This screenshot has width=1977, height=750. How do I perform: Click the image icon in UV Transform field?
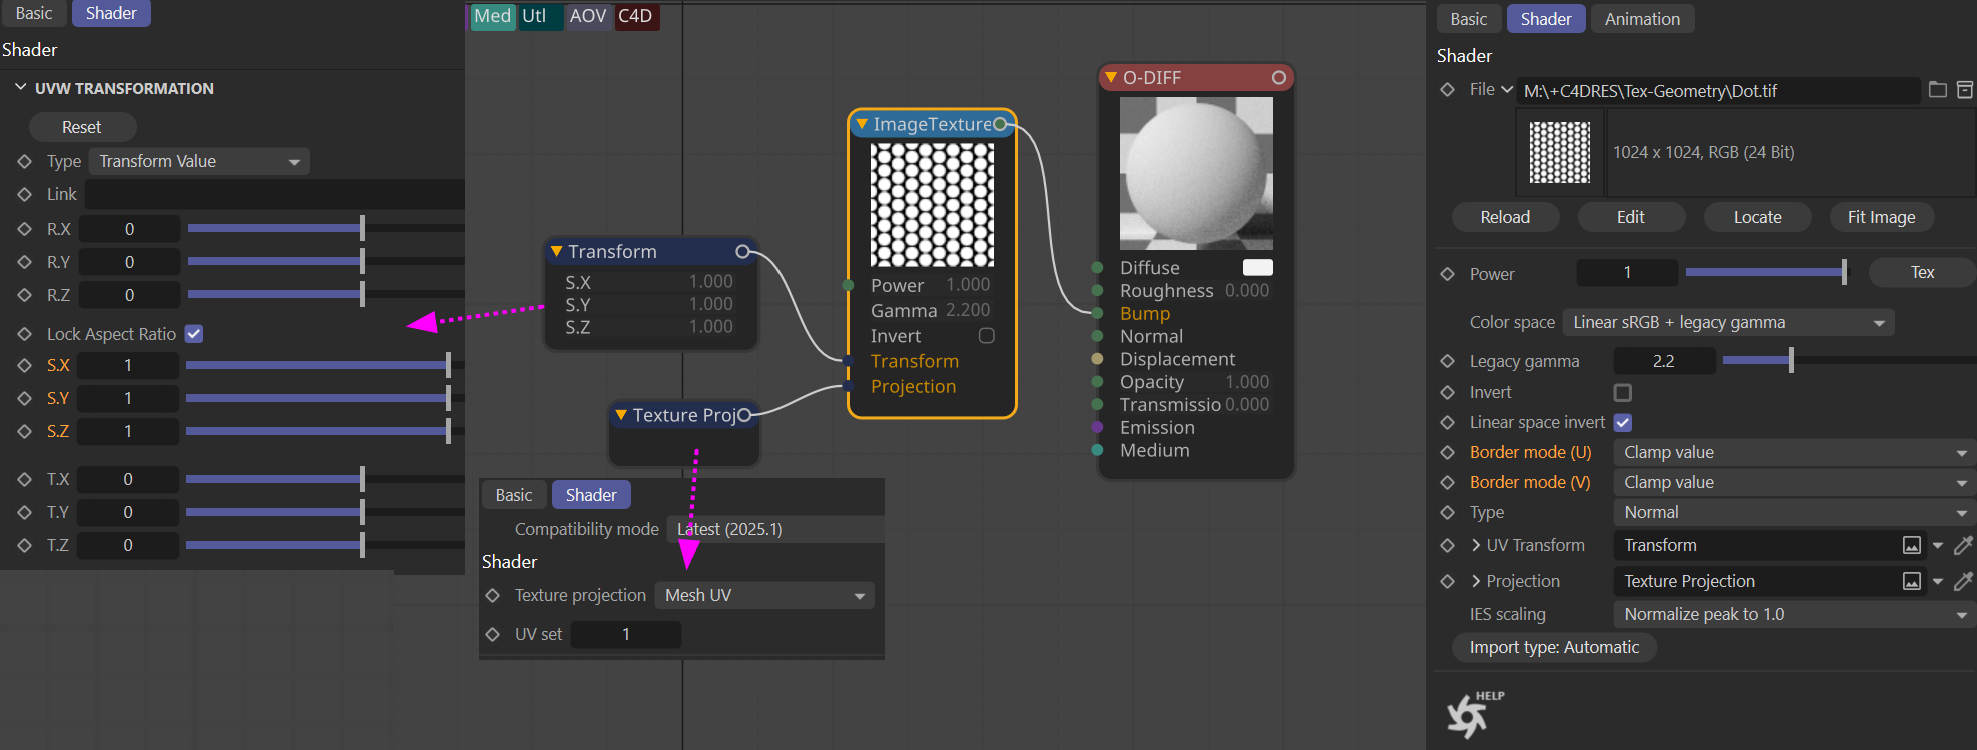tap(1911, 545)
